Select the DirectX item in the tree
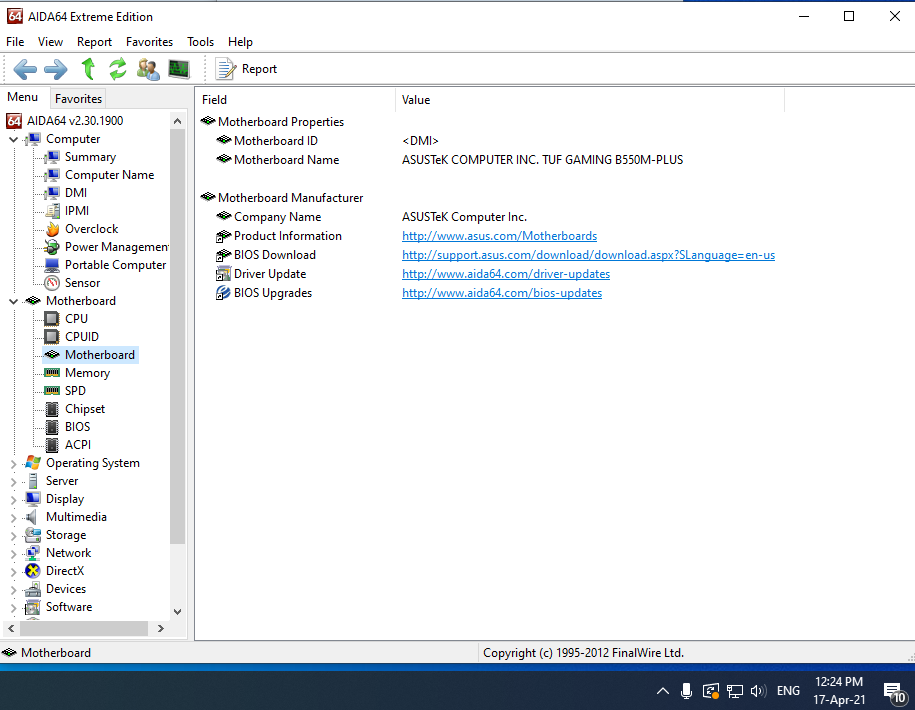 click(x=65, y=571)
